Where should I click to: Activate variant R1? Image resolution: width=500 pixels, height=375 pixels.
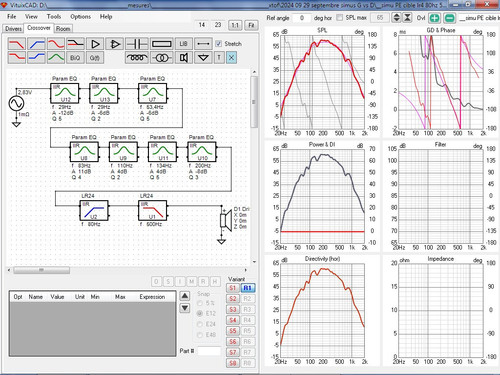(247, 288)
